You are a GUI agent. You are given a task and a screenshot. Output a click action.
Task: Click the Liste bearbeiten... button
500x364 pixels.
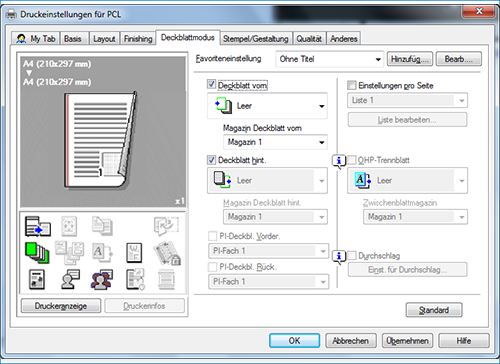[407, 120]
